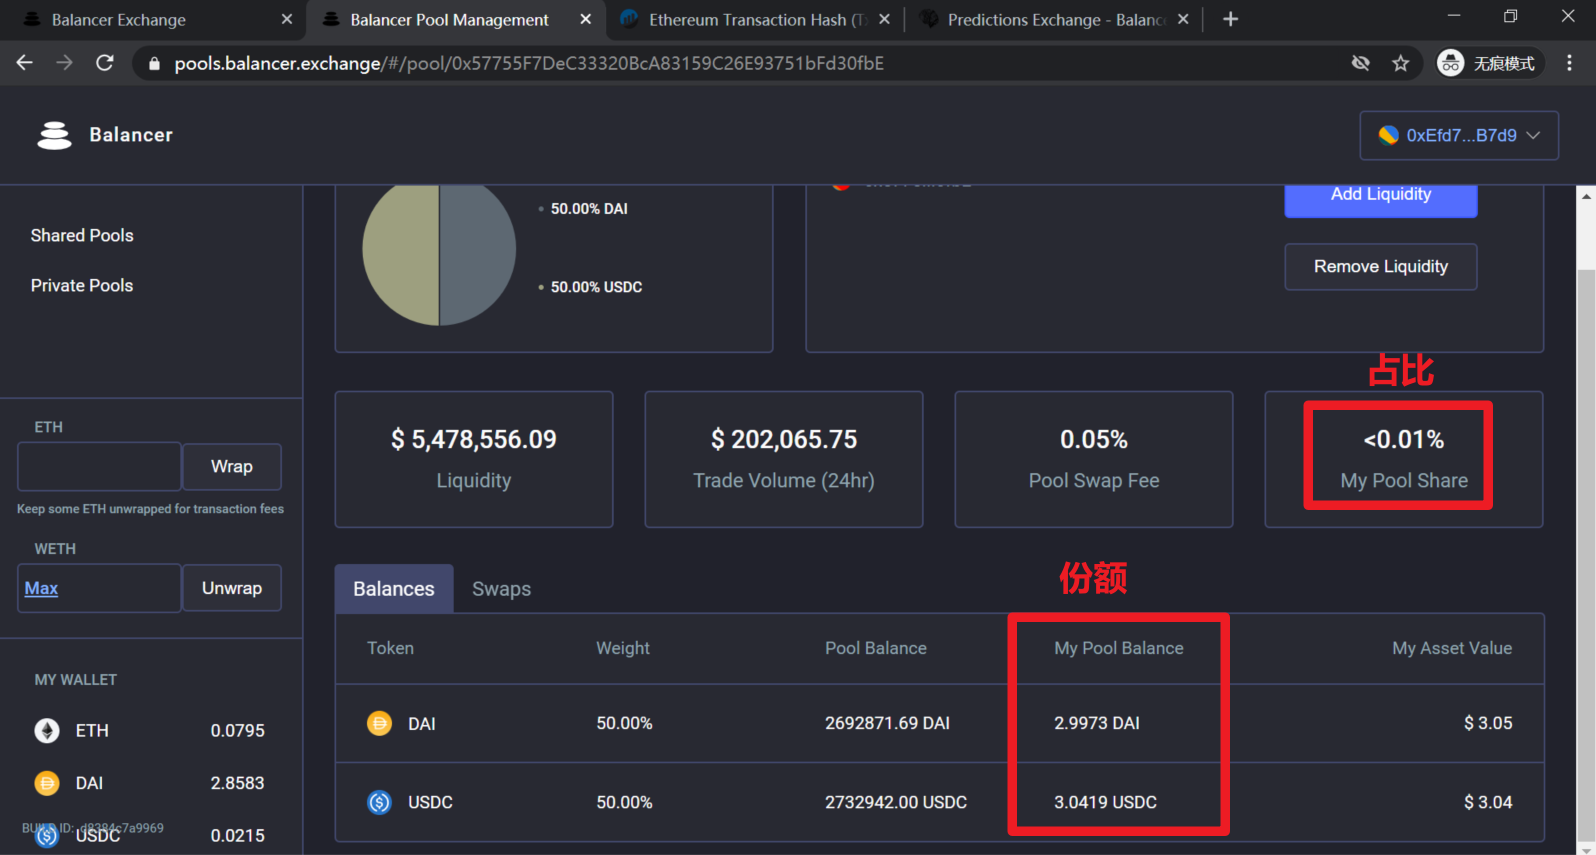The image size is (1596, 855).
Task: Open Private Pools in the sidebar
Action: (82, 286)
